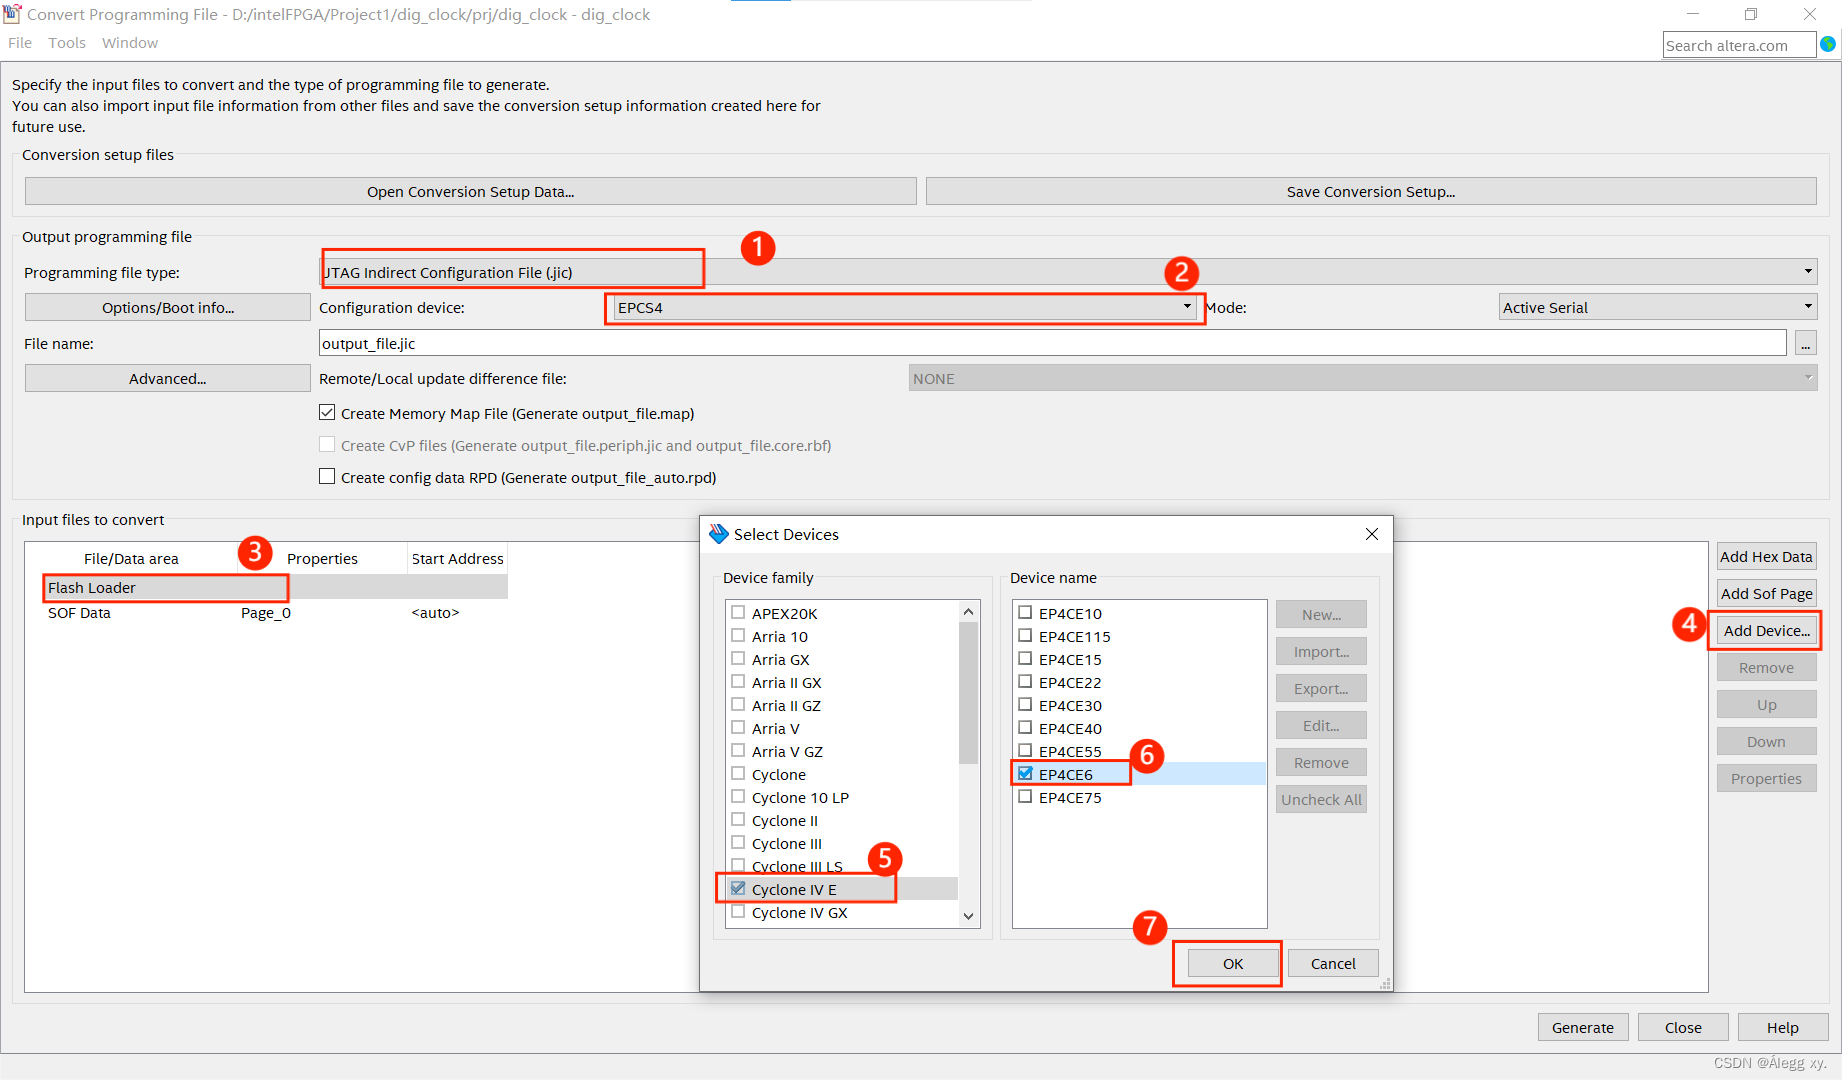Check the Arria 10 device family

(738, 635)
